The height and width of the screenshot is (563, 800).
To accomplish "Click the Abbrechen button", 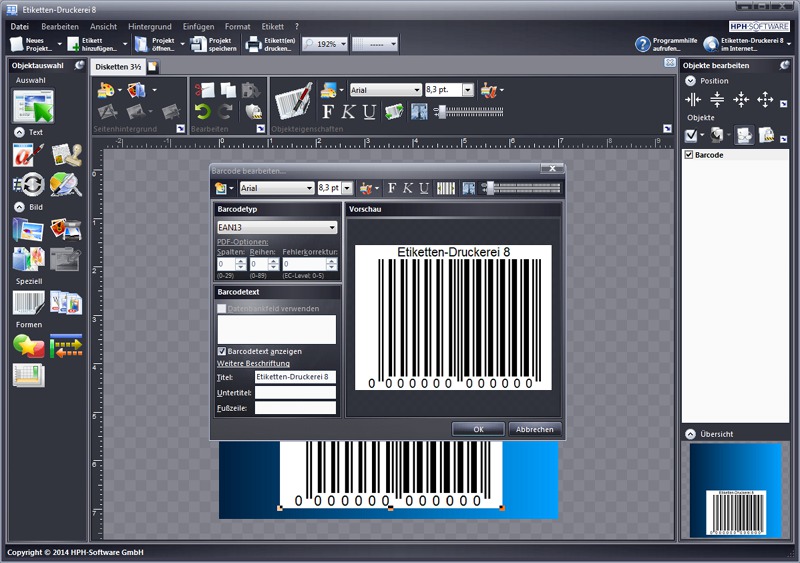I will pos(534,429).
